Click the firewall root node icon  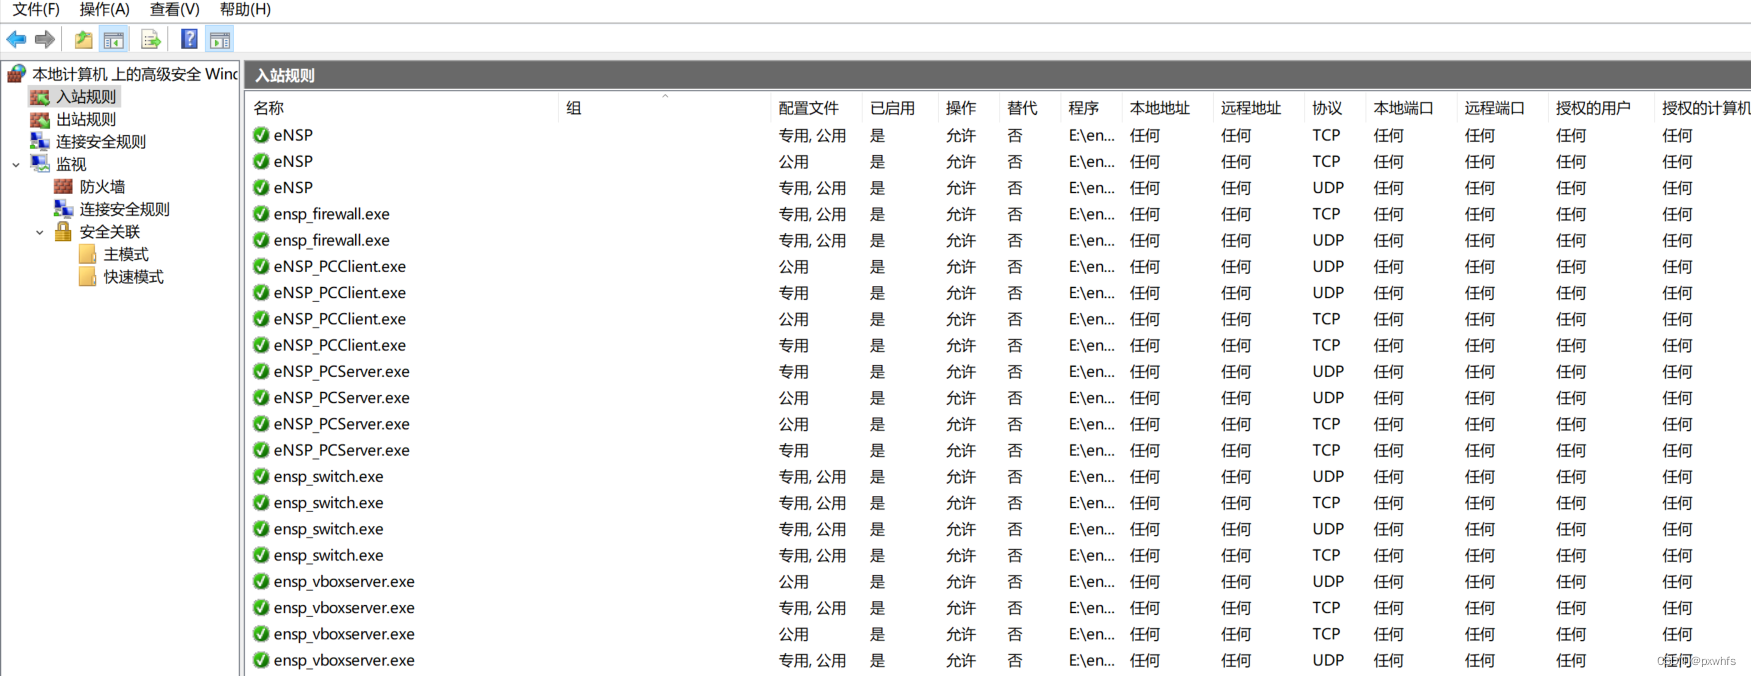click(16, 74)
